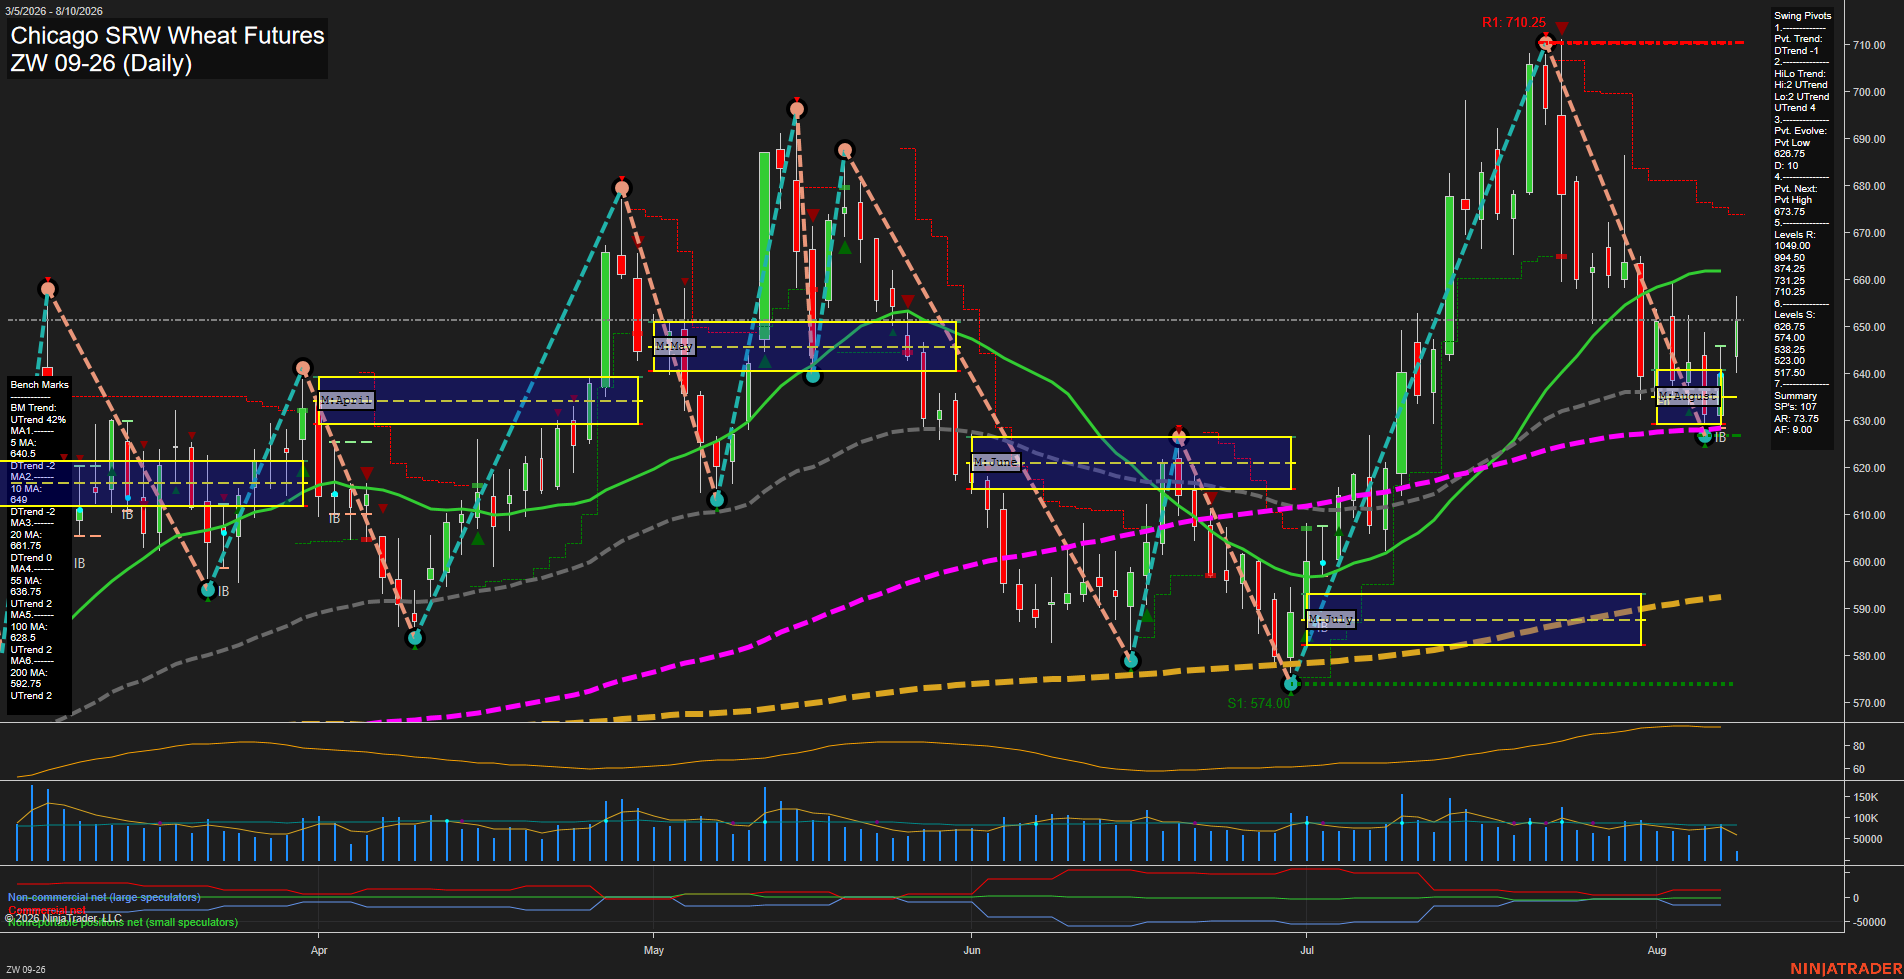Click the AF: 9.00 summary value
Viewport: 1904px width, 979px height.
tap(1793, 430)
